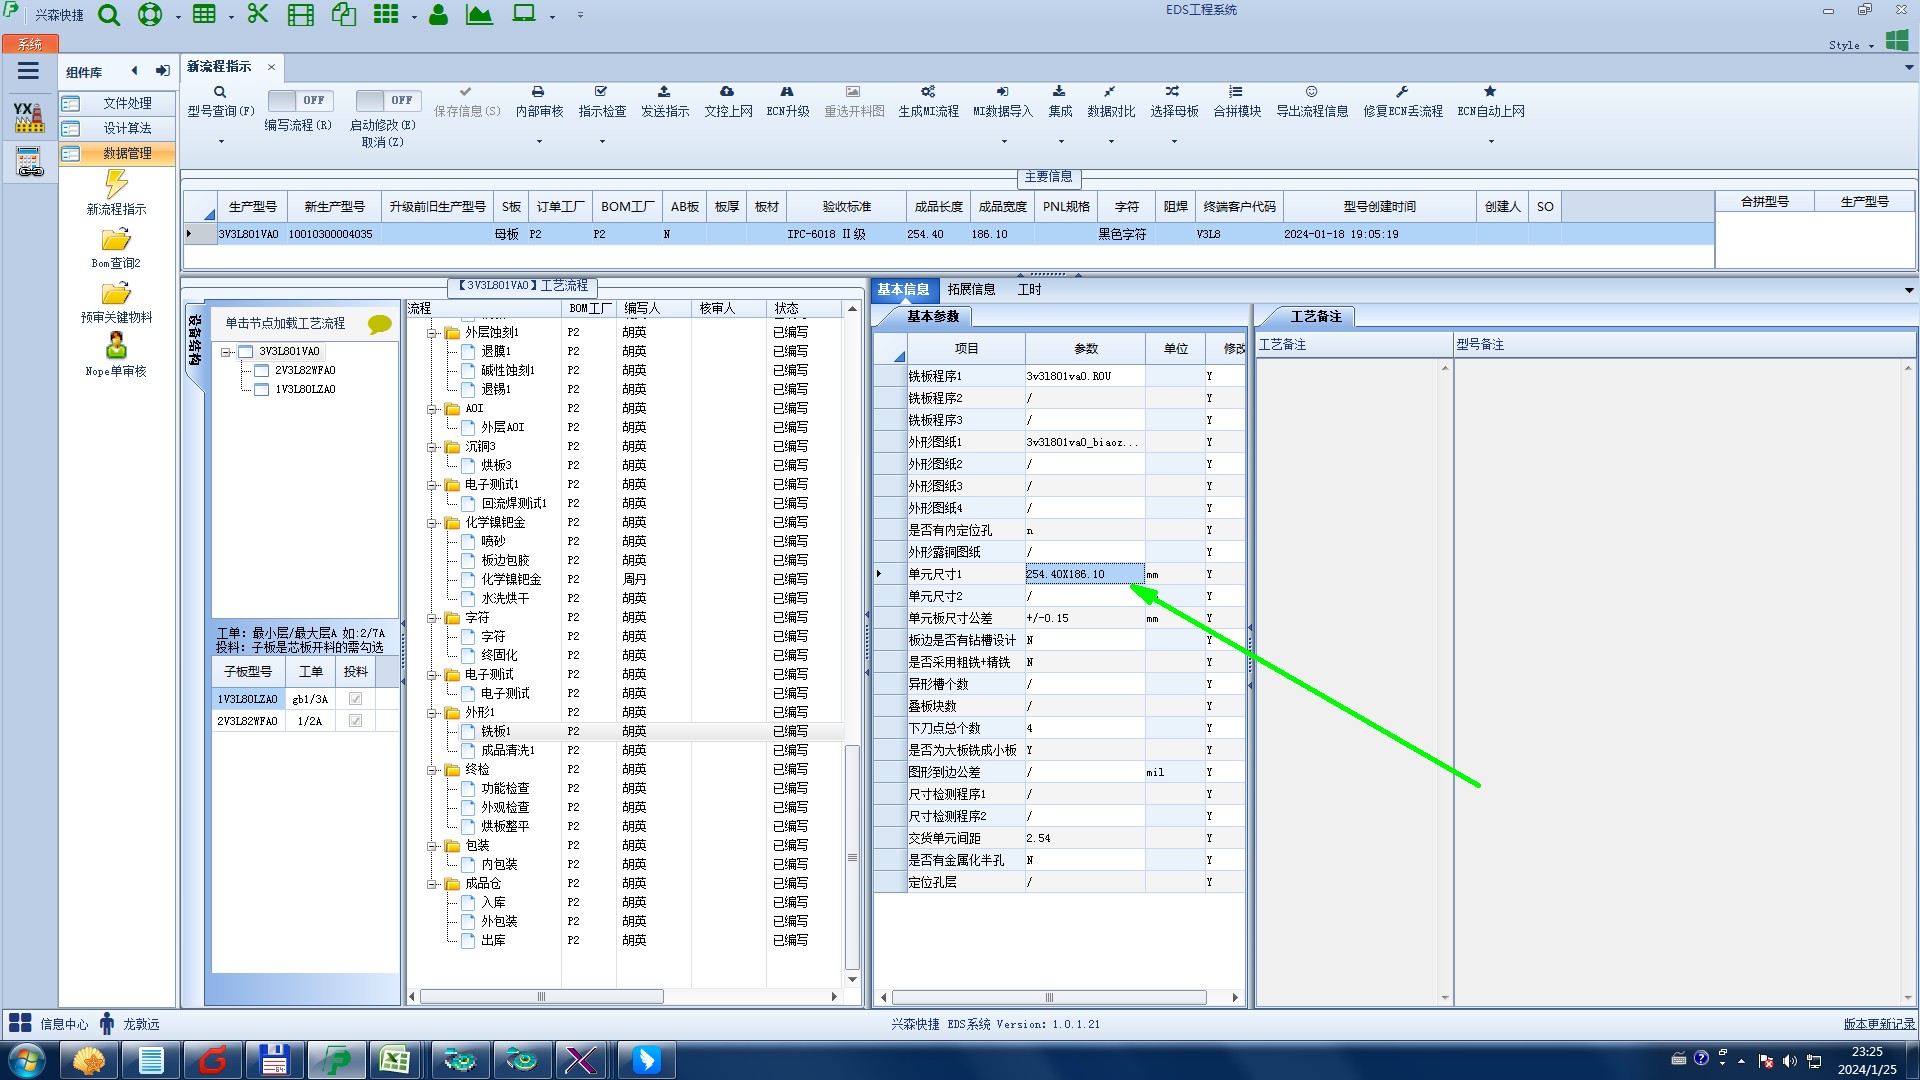The height and width of the screenshot is (1080, 1920).
Task: Click the magnifier search icon in quick access bar
Action: [109, 15]
